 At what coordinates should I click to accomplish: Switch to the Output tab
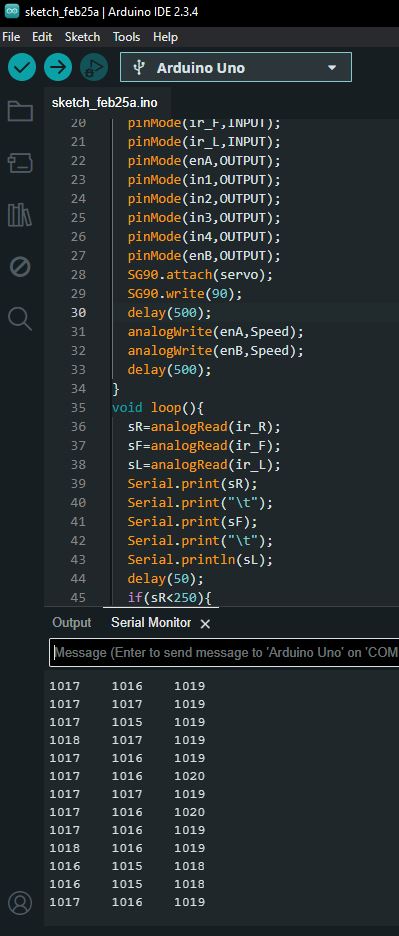point(72,623)
